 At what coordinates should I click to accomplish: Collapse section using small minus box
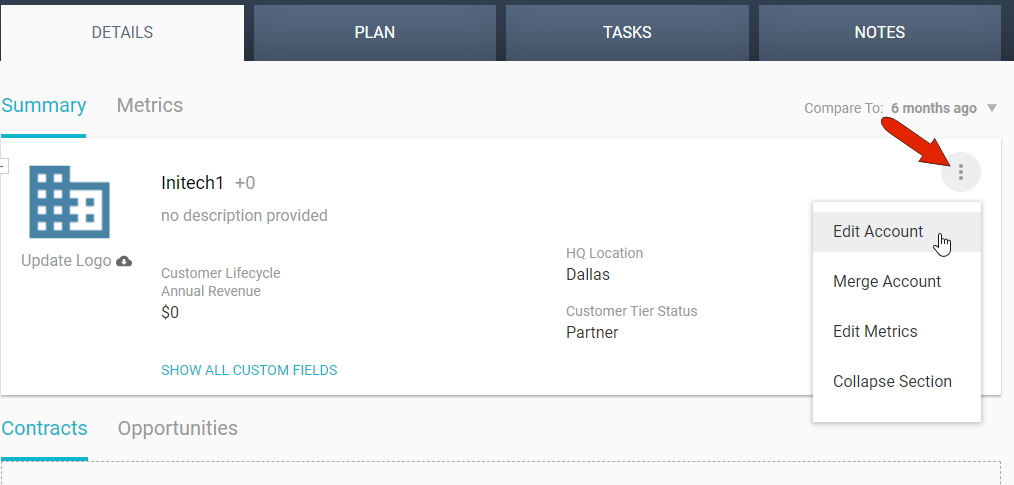[4, 165]
